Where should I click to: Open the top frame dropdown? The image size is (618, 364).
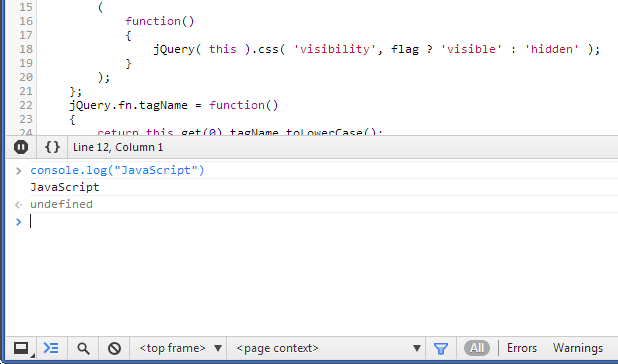(180, 348)
